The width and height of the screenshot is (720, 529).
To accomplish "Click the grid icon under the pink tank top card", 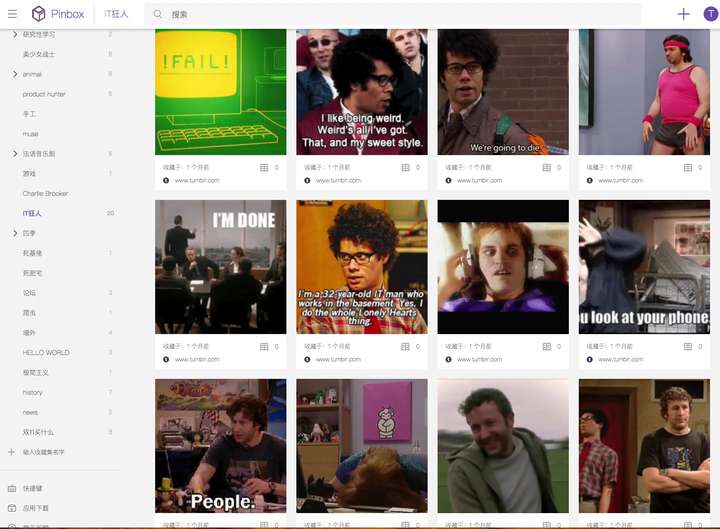I will (688, 168).
